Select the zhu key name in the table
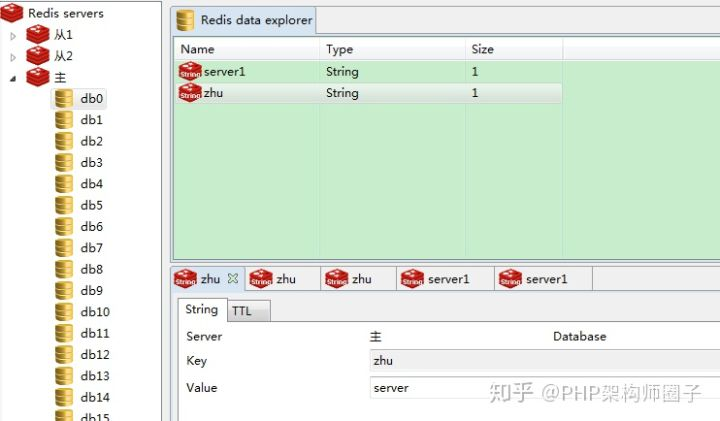720x421 pixels. coord(214,93)
